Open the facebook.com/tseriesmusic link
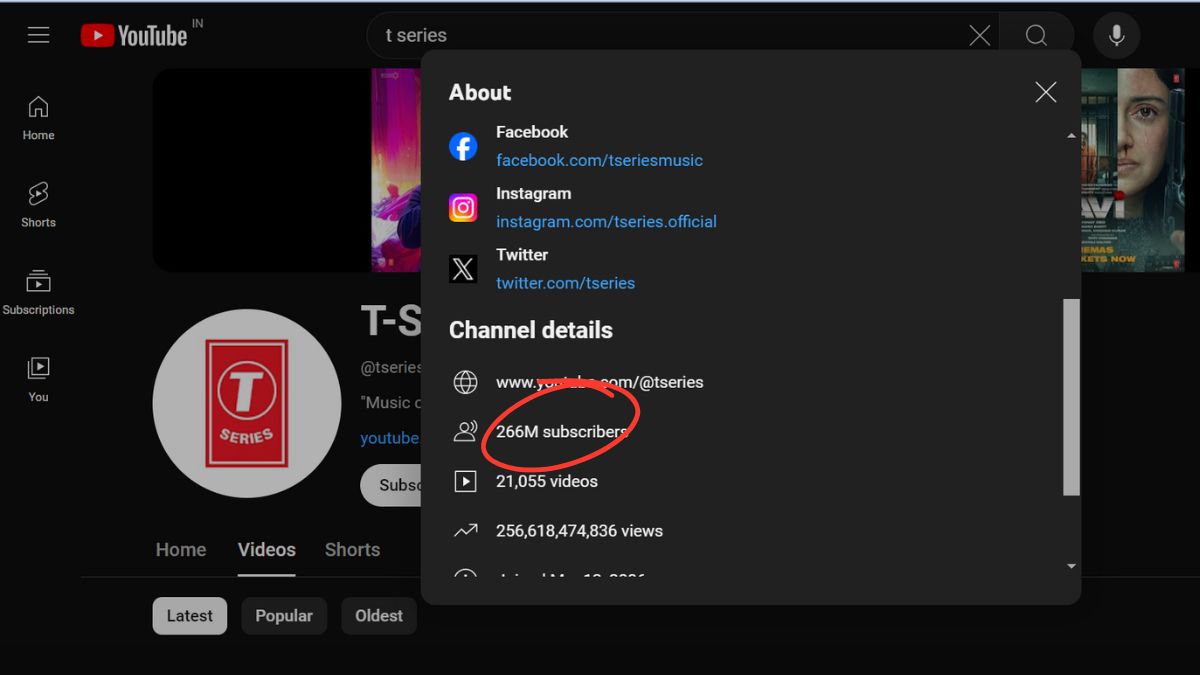 [599, 160]
